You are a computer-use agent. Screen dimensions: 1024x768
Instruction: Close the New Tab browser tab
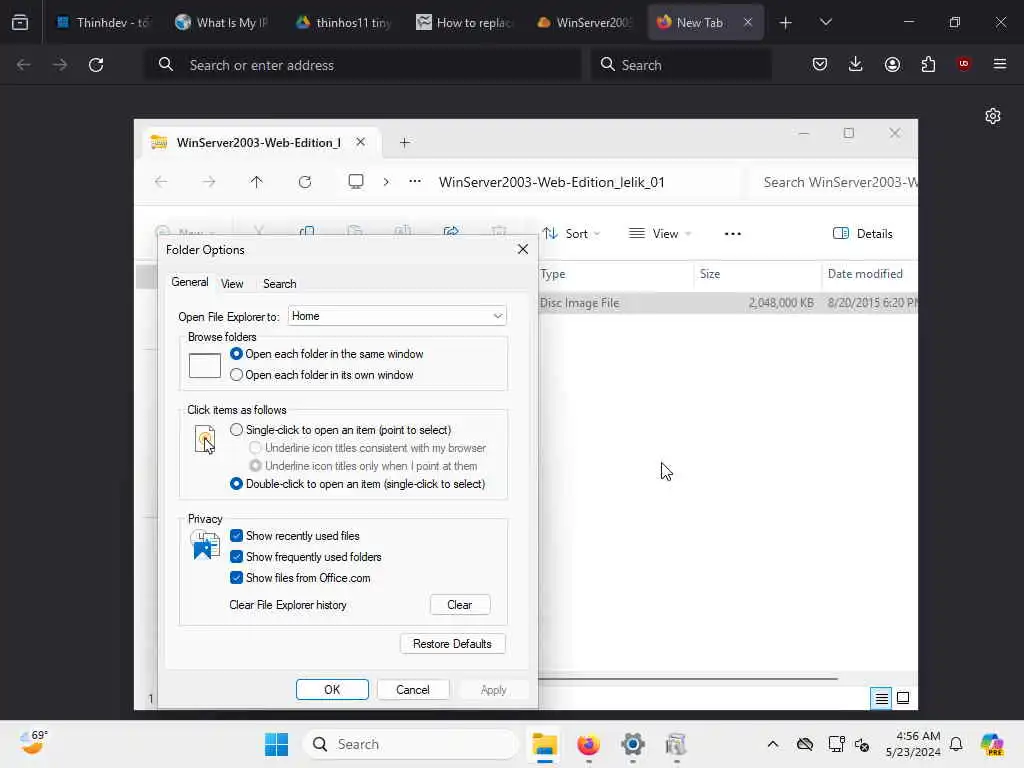coord(748,22)
